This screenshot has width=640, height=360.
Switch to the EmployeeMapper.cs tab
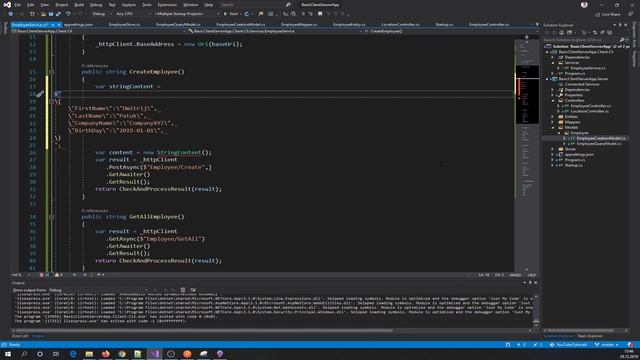click(299, 24)
